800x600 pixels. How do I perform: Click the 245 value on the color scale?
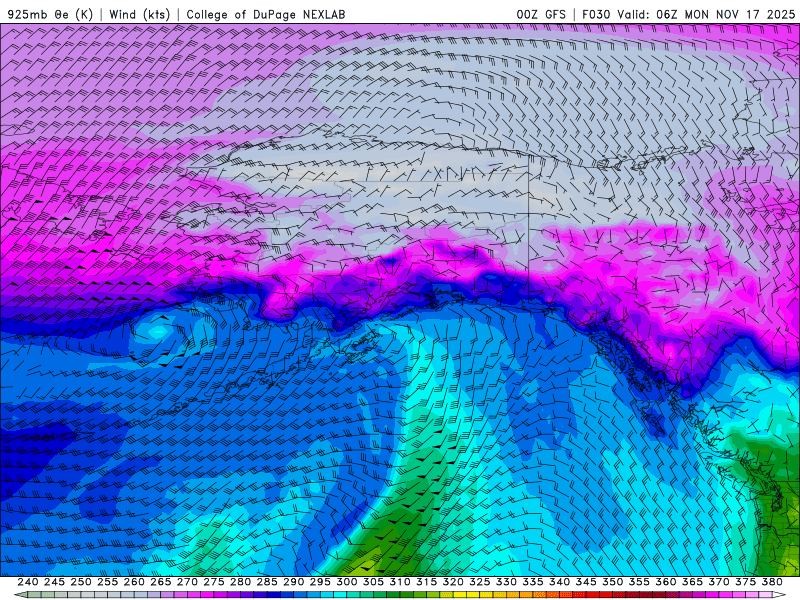(x=54, y=582)
